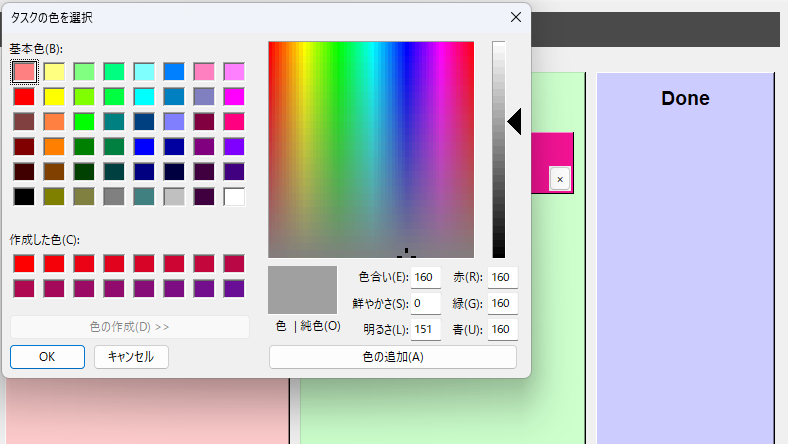
Task: Click the Done column heading
Action: coord(685,98)
